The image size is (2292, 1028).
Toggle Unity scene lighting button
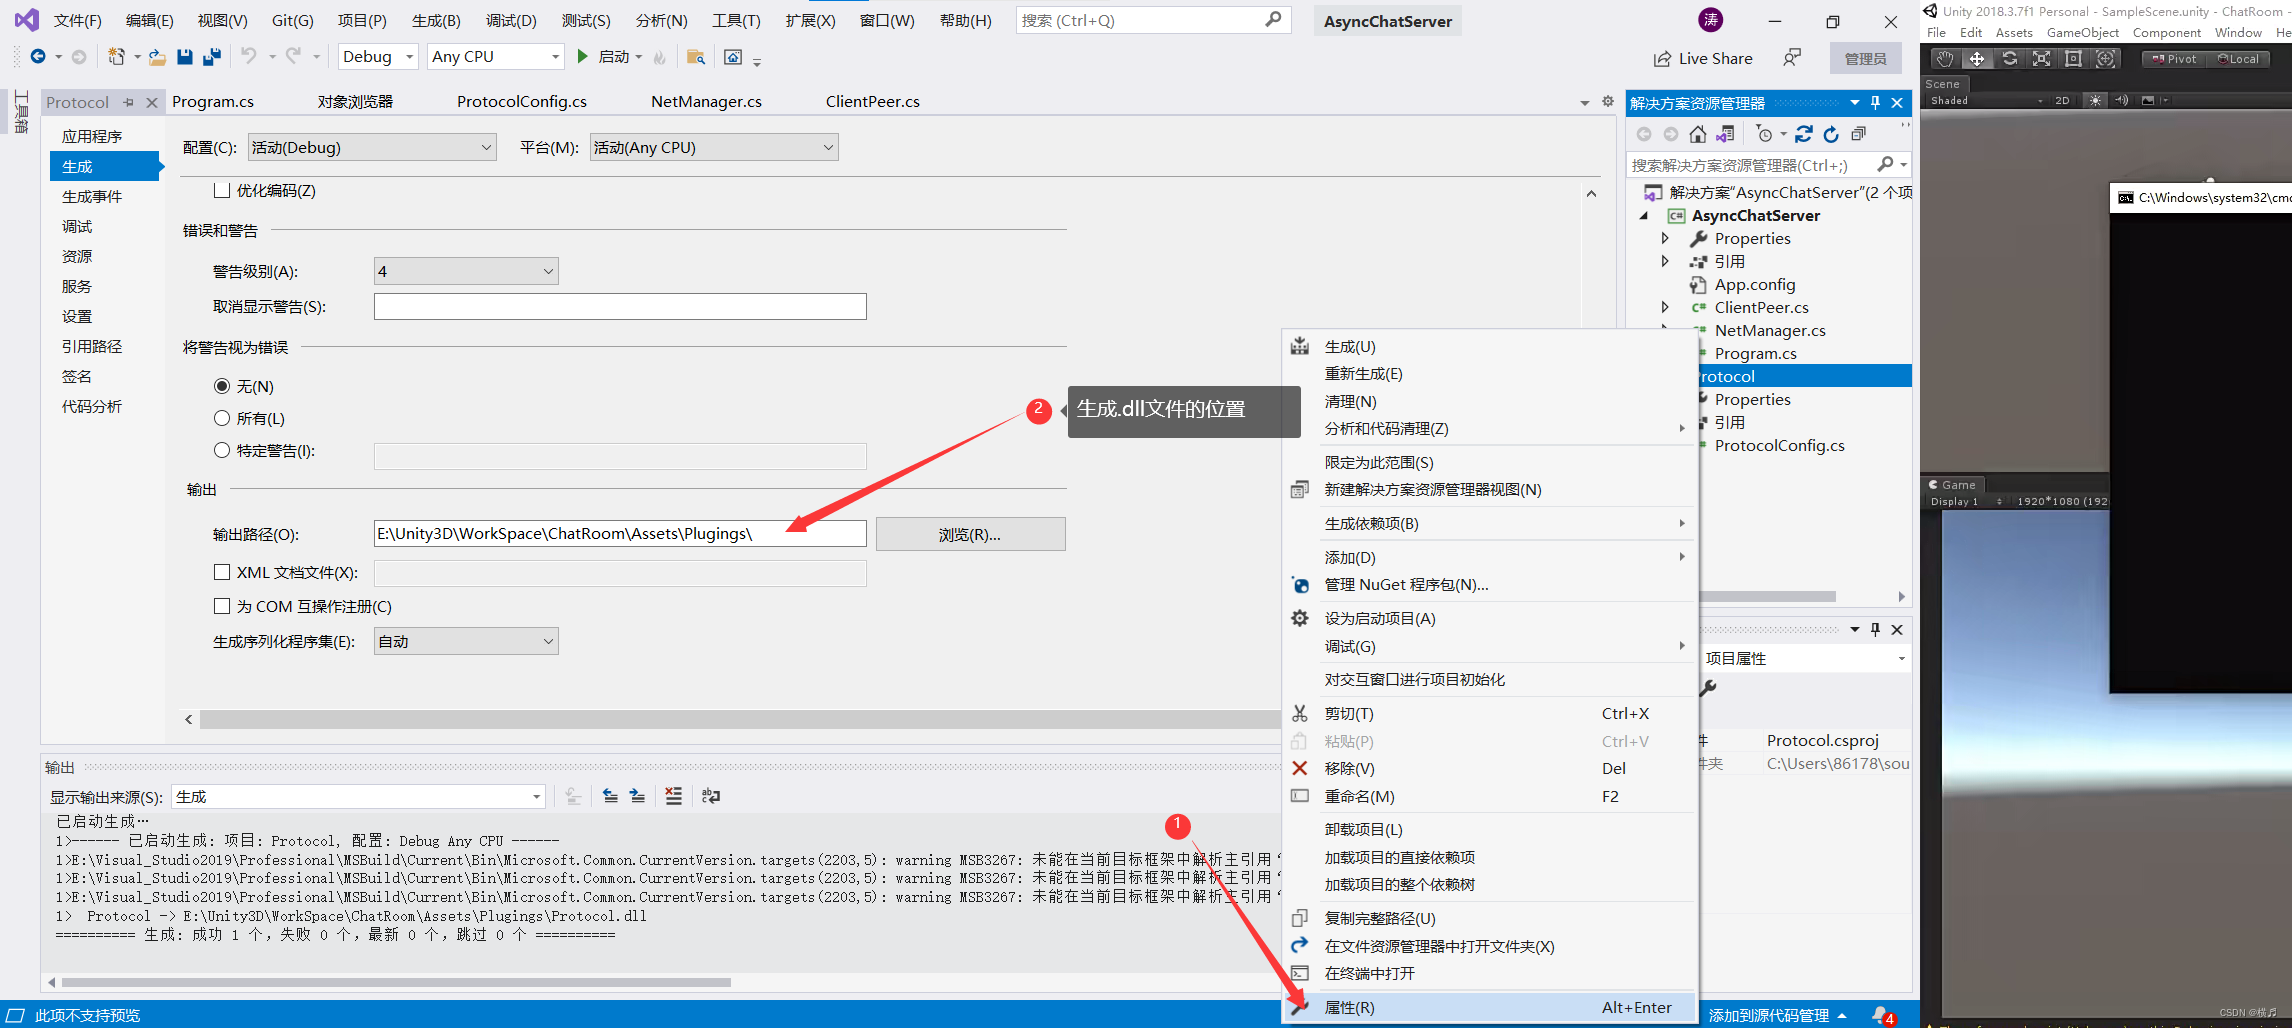(2095, 100)
